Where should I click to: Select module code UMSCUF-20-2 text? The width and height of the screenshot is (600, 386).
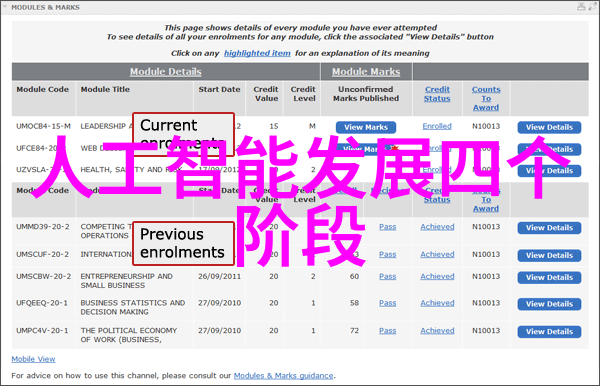tap(42, 254)
